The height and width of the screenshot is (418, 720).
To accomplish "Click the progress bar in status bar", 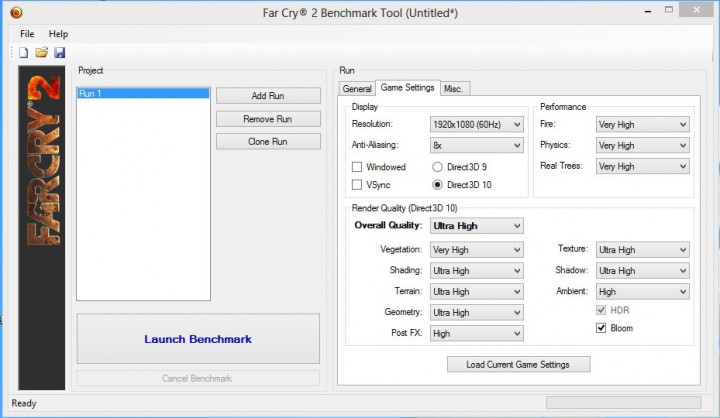I will point(624,403).
